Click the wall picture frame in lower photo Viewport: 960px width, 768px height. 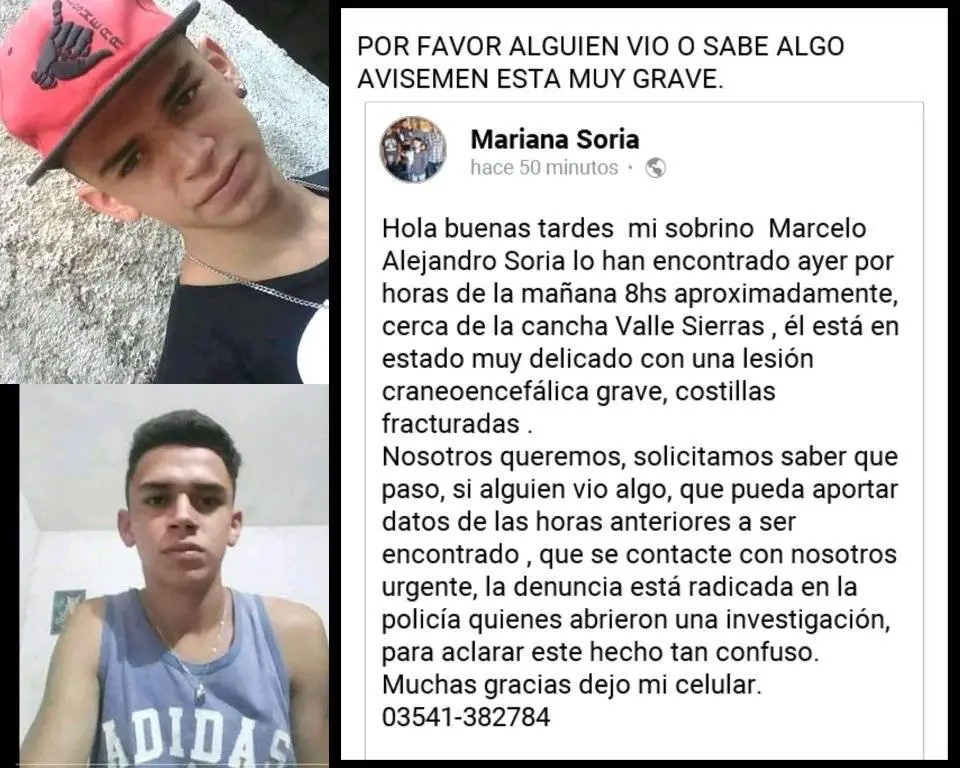tap(67, 611)
